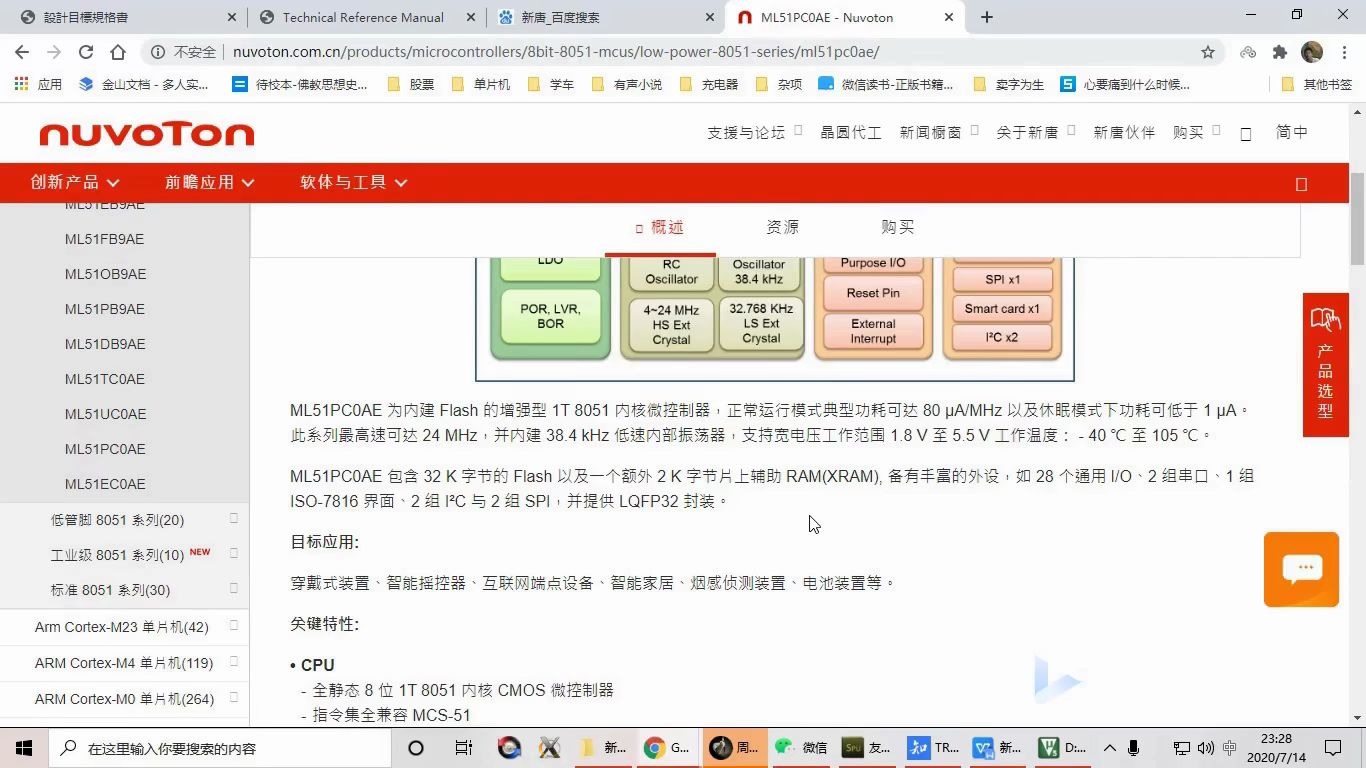Select ML51UC0AE in the sidebar

pyautogui.click(x=105, y=414)
